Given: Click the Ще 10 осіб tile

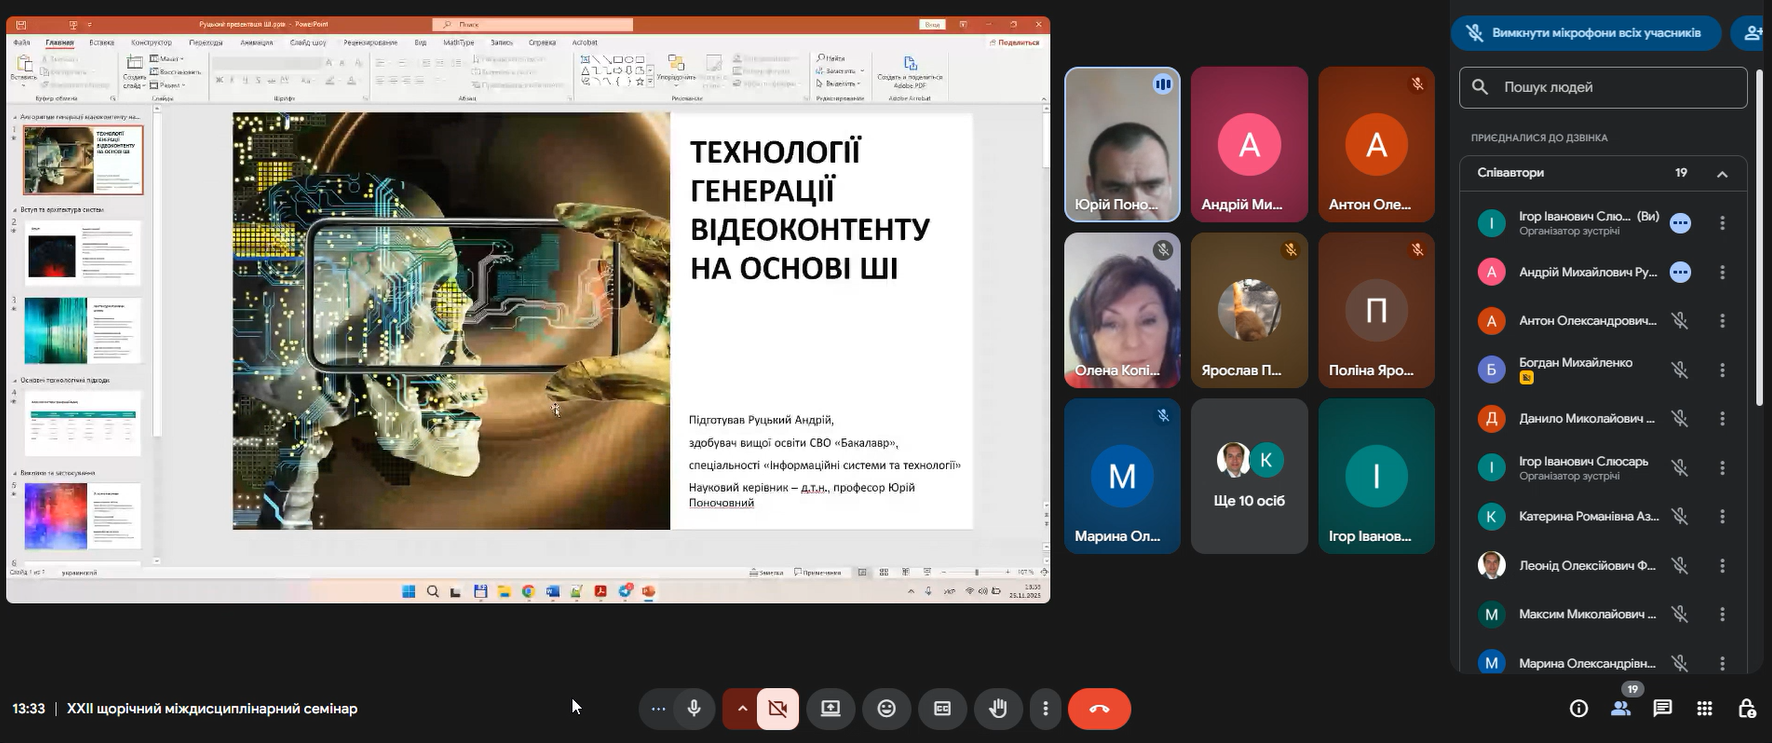Looking at the screenshot, I should (1249, 477).
